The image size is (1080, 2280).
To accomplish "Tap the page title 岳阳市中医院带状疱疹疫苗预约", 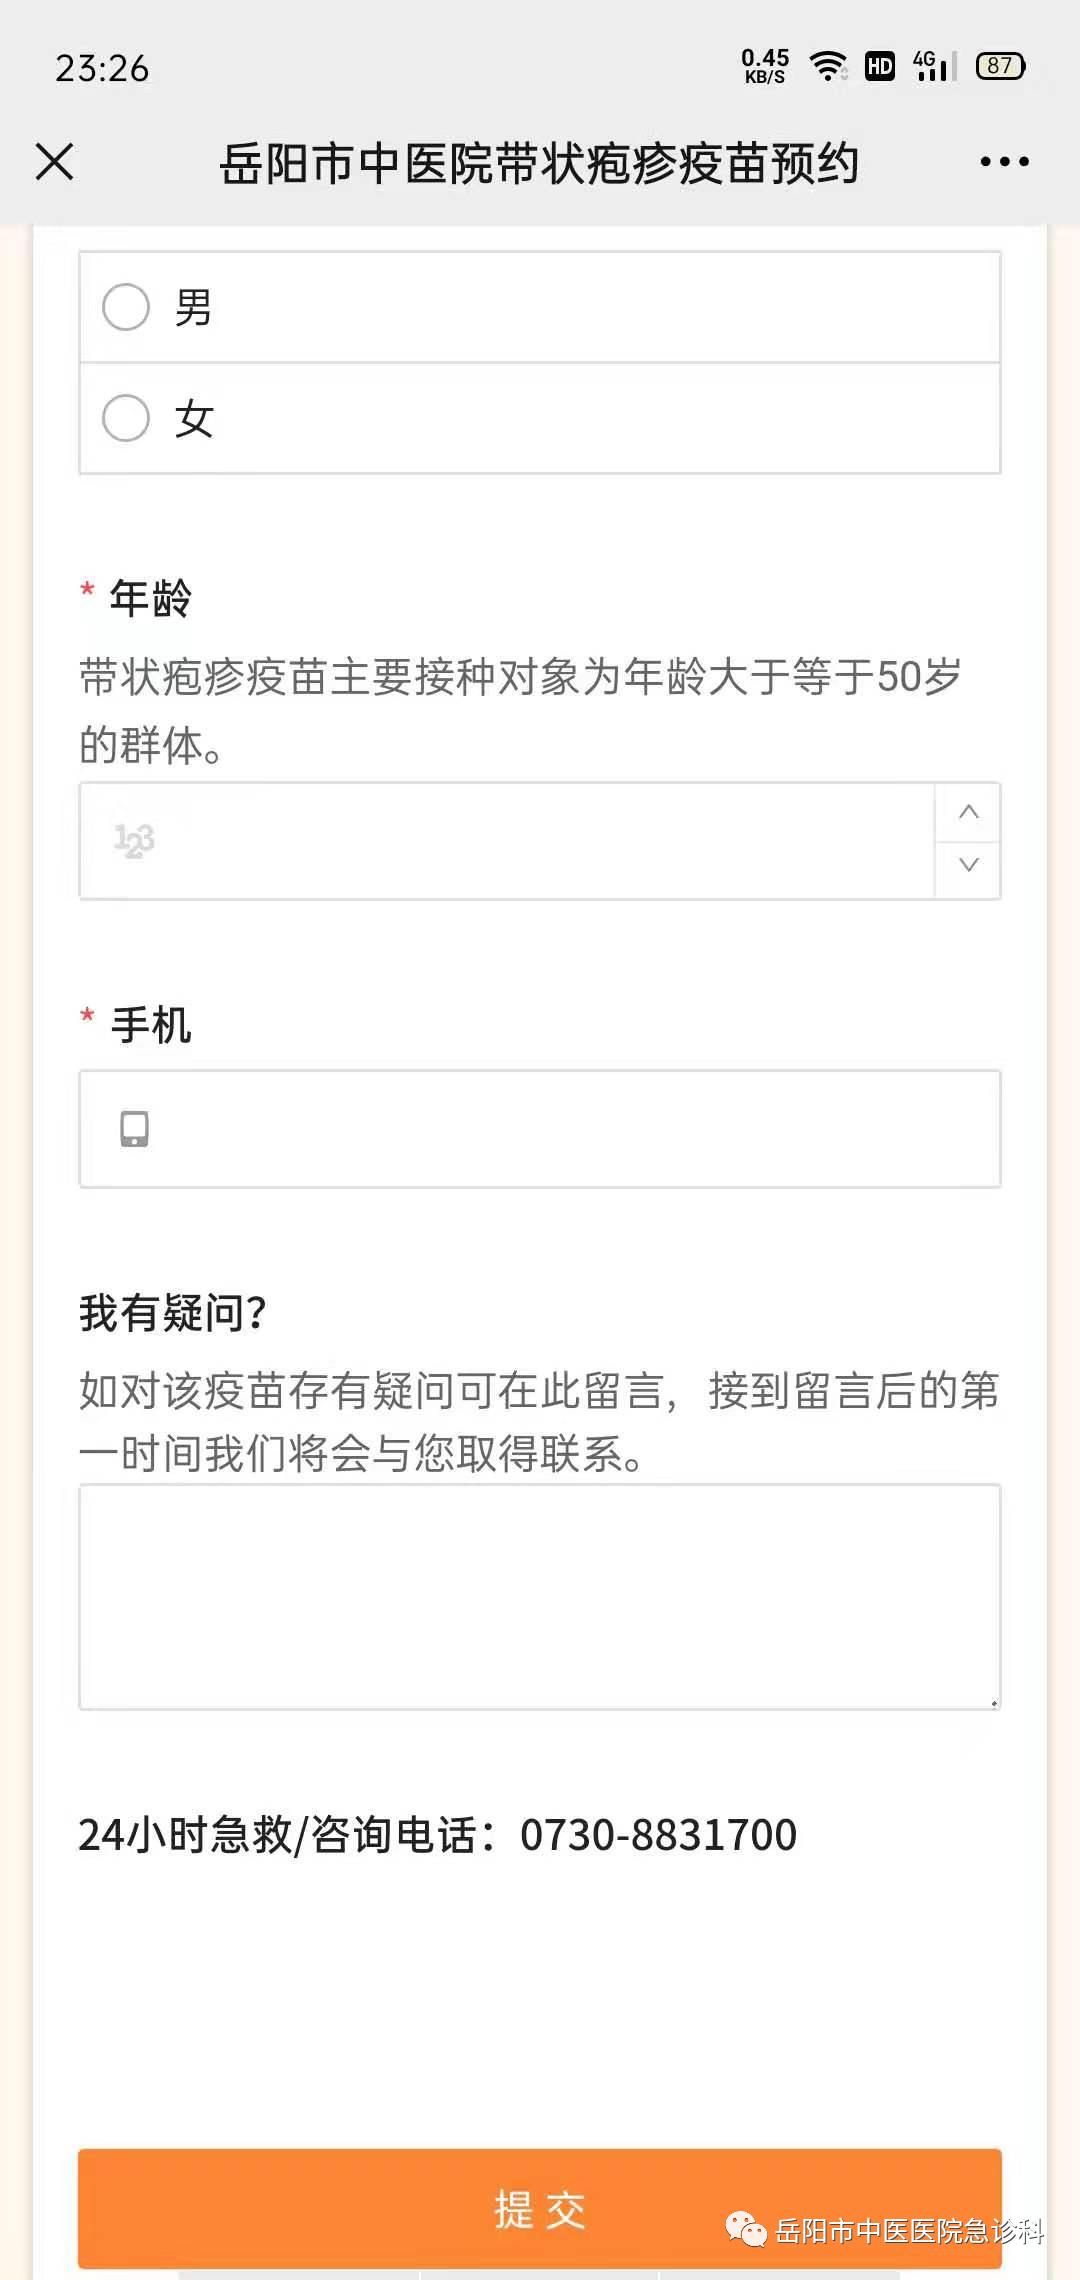I will 540,162.
